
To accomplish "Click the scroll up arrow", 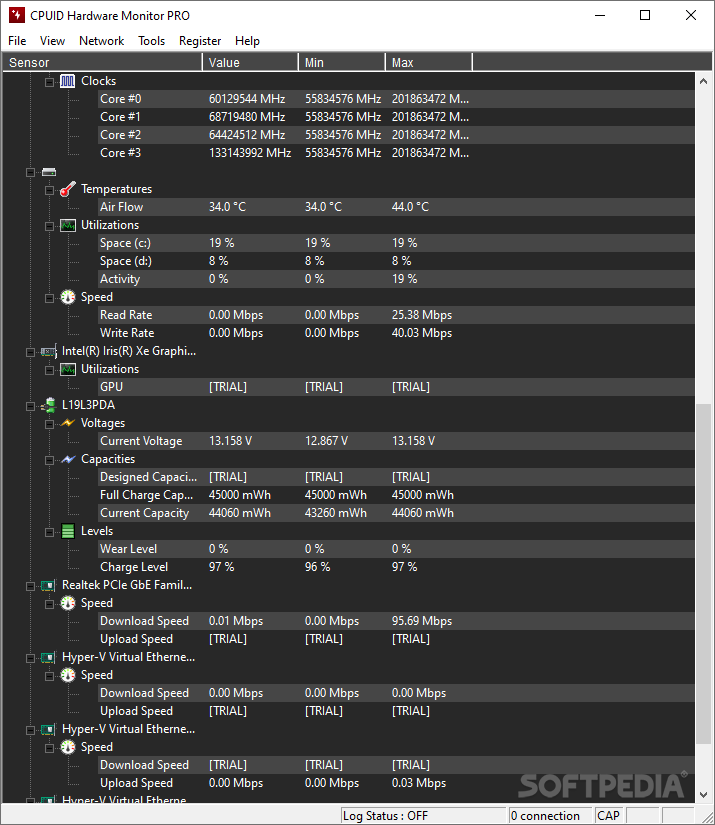I will (x=703, y=81).
